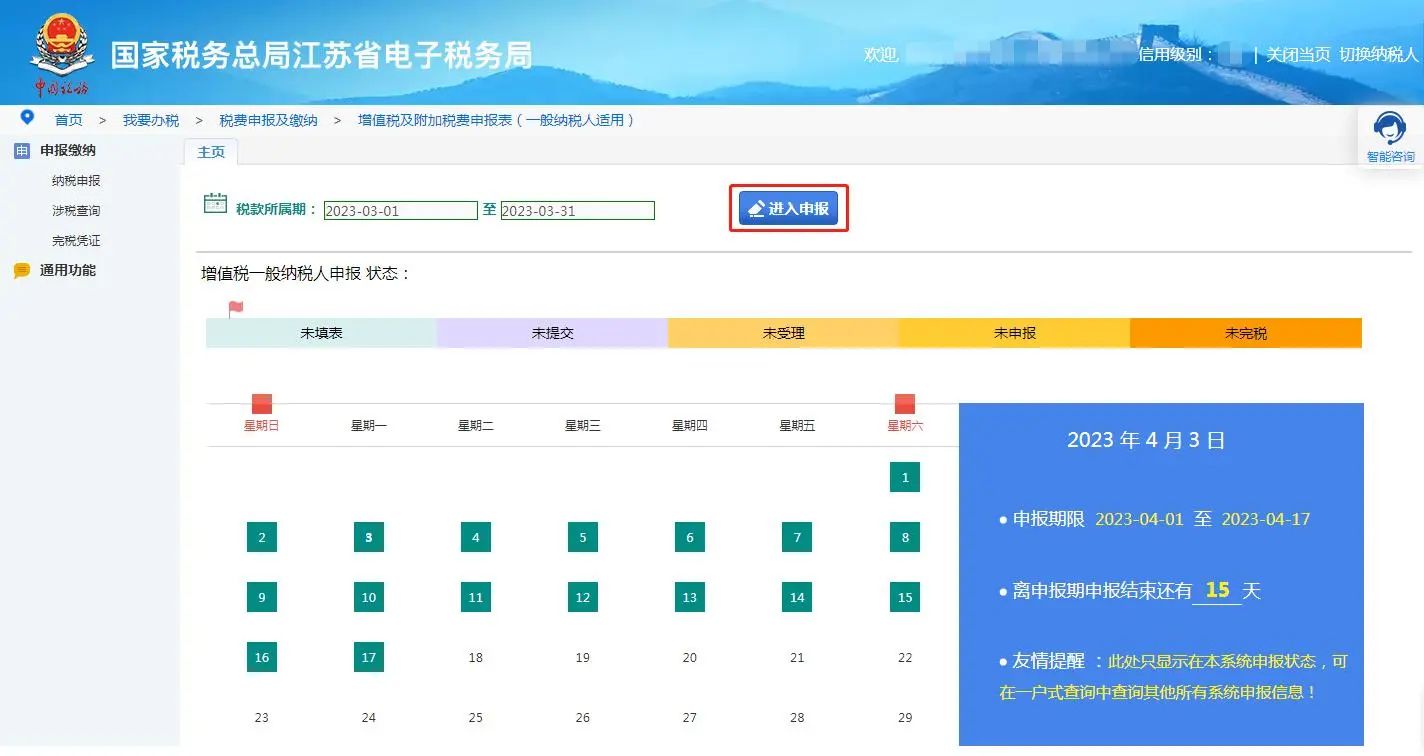The height and width of the screenshot is (756, 1424).
Task: Click the red flag status marker
Action: coord(236,309)
